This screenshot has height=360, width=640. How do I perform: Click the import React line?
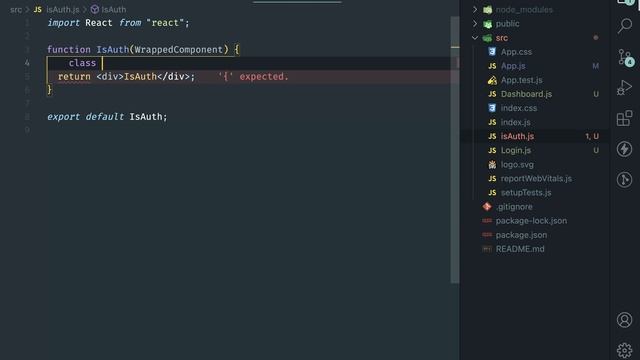pos(118,23)
